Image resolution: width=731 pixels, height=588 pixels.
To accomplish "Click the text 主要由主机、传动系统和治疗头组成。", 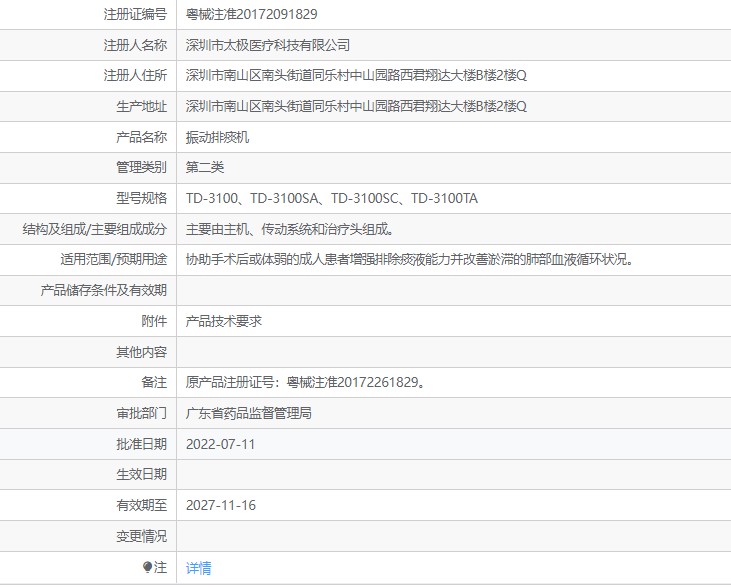I will click(290, 229).
